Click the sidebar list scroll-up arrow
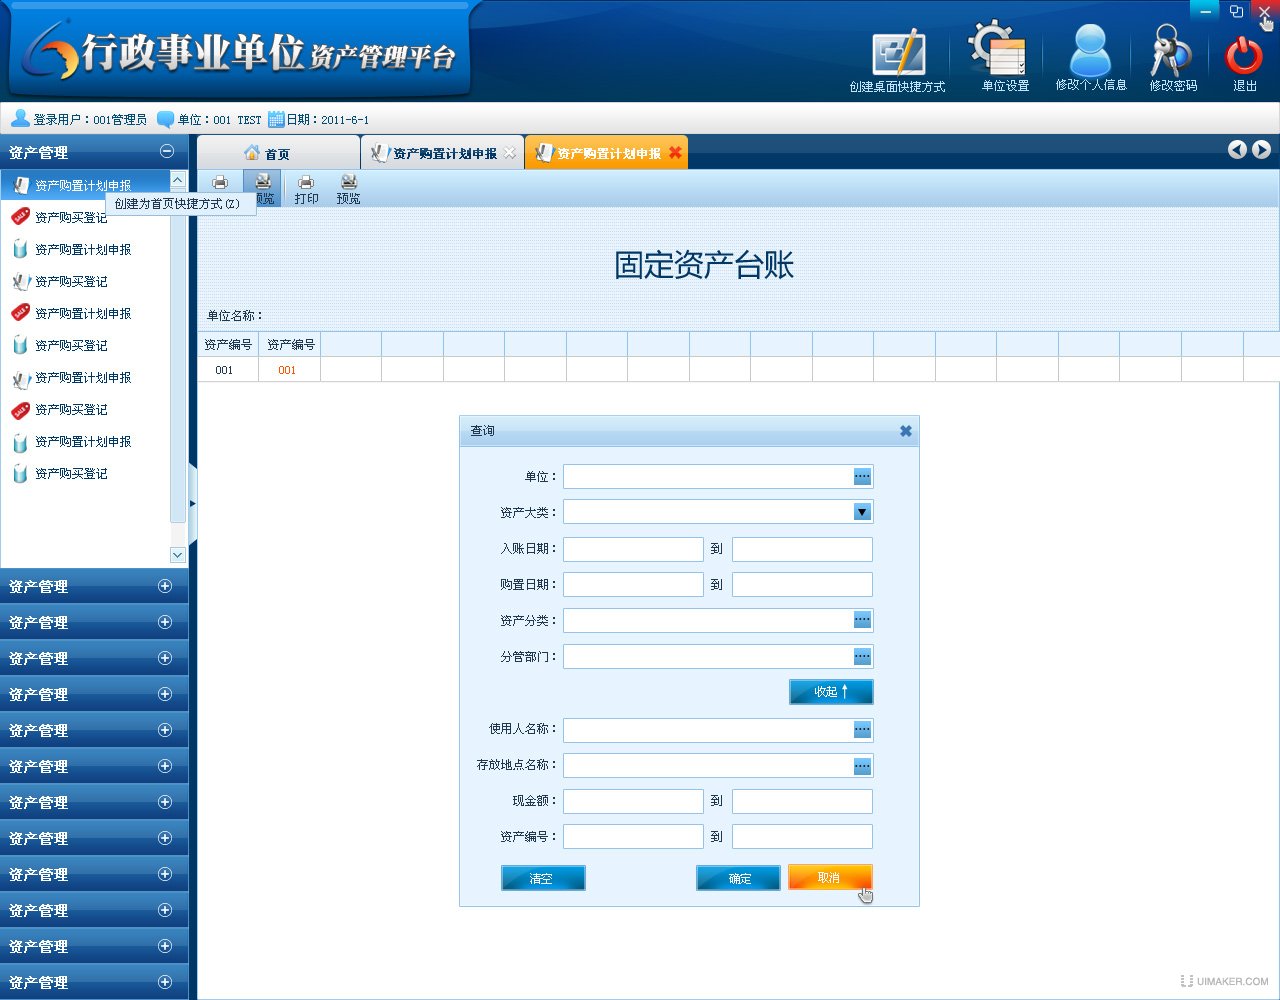The height and width of the screenshot is (1000, 1280). pos(178,180)
